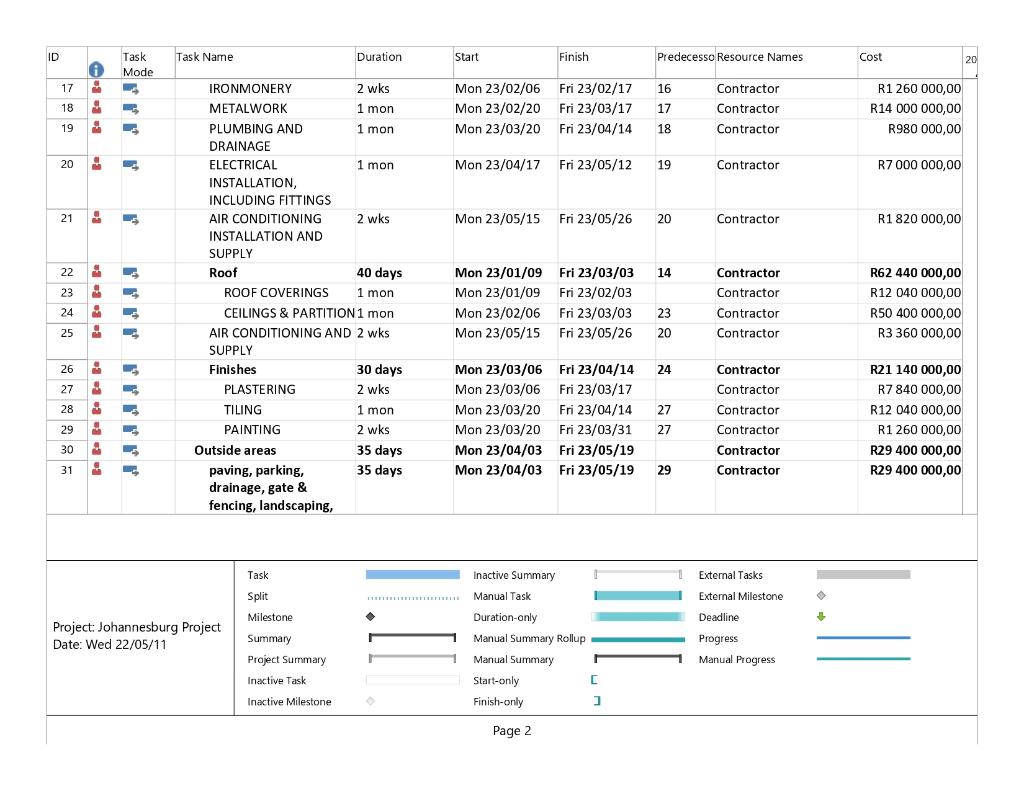Select the Roof summary task name

(223, 272)
